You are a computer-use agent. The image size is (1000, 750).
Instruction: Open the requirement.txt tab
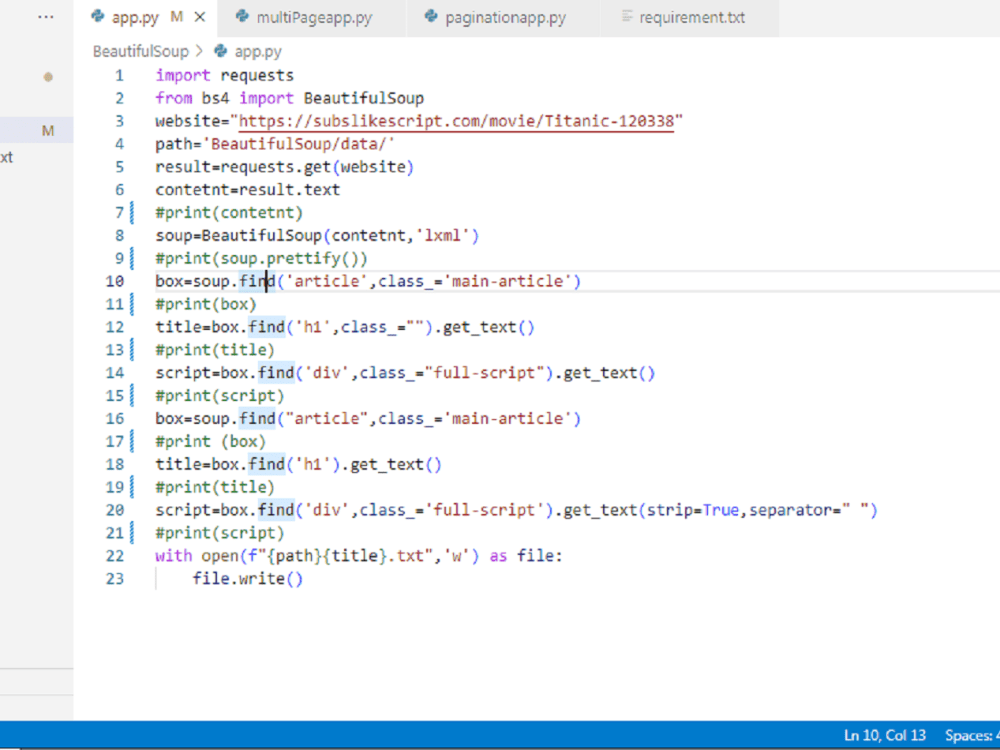pyautogui.click(x=689, y=17)
